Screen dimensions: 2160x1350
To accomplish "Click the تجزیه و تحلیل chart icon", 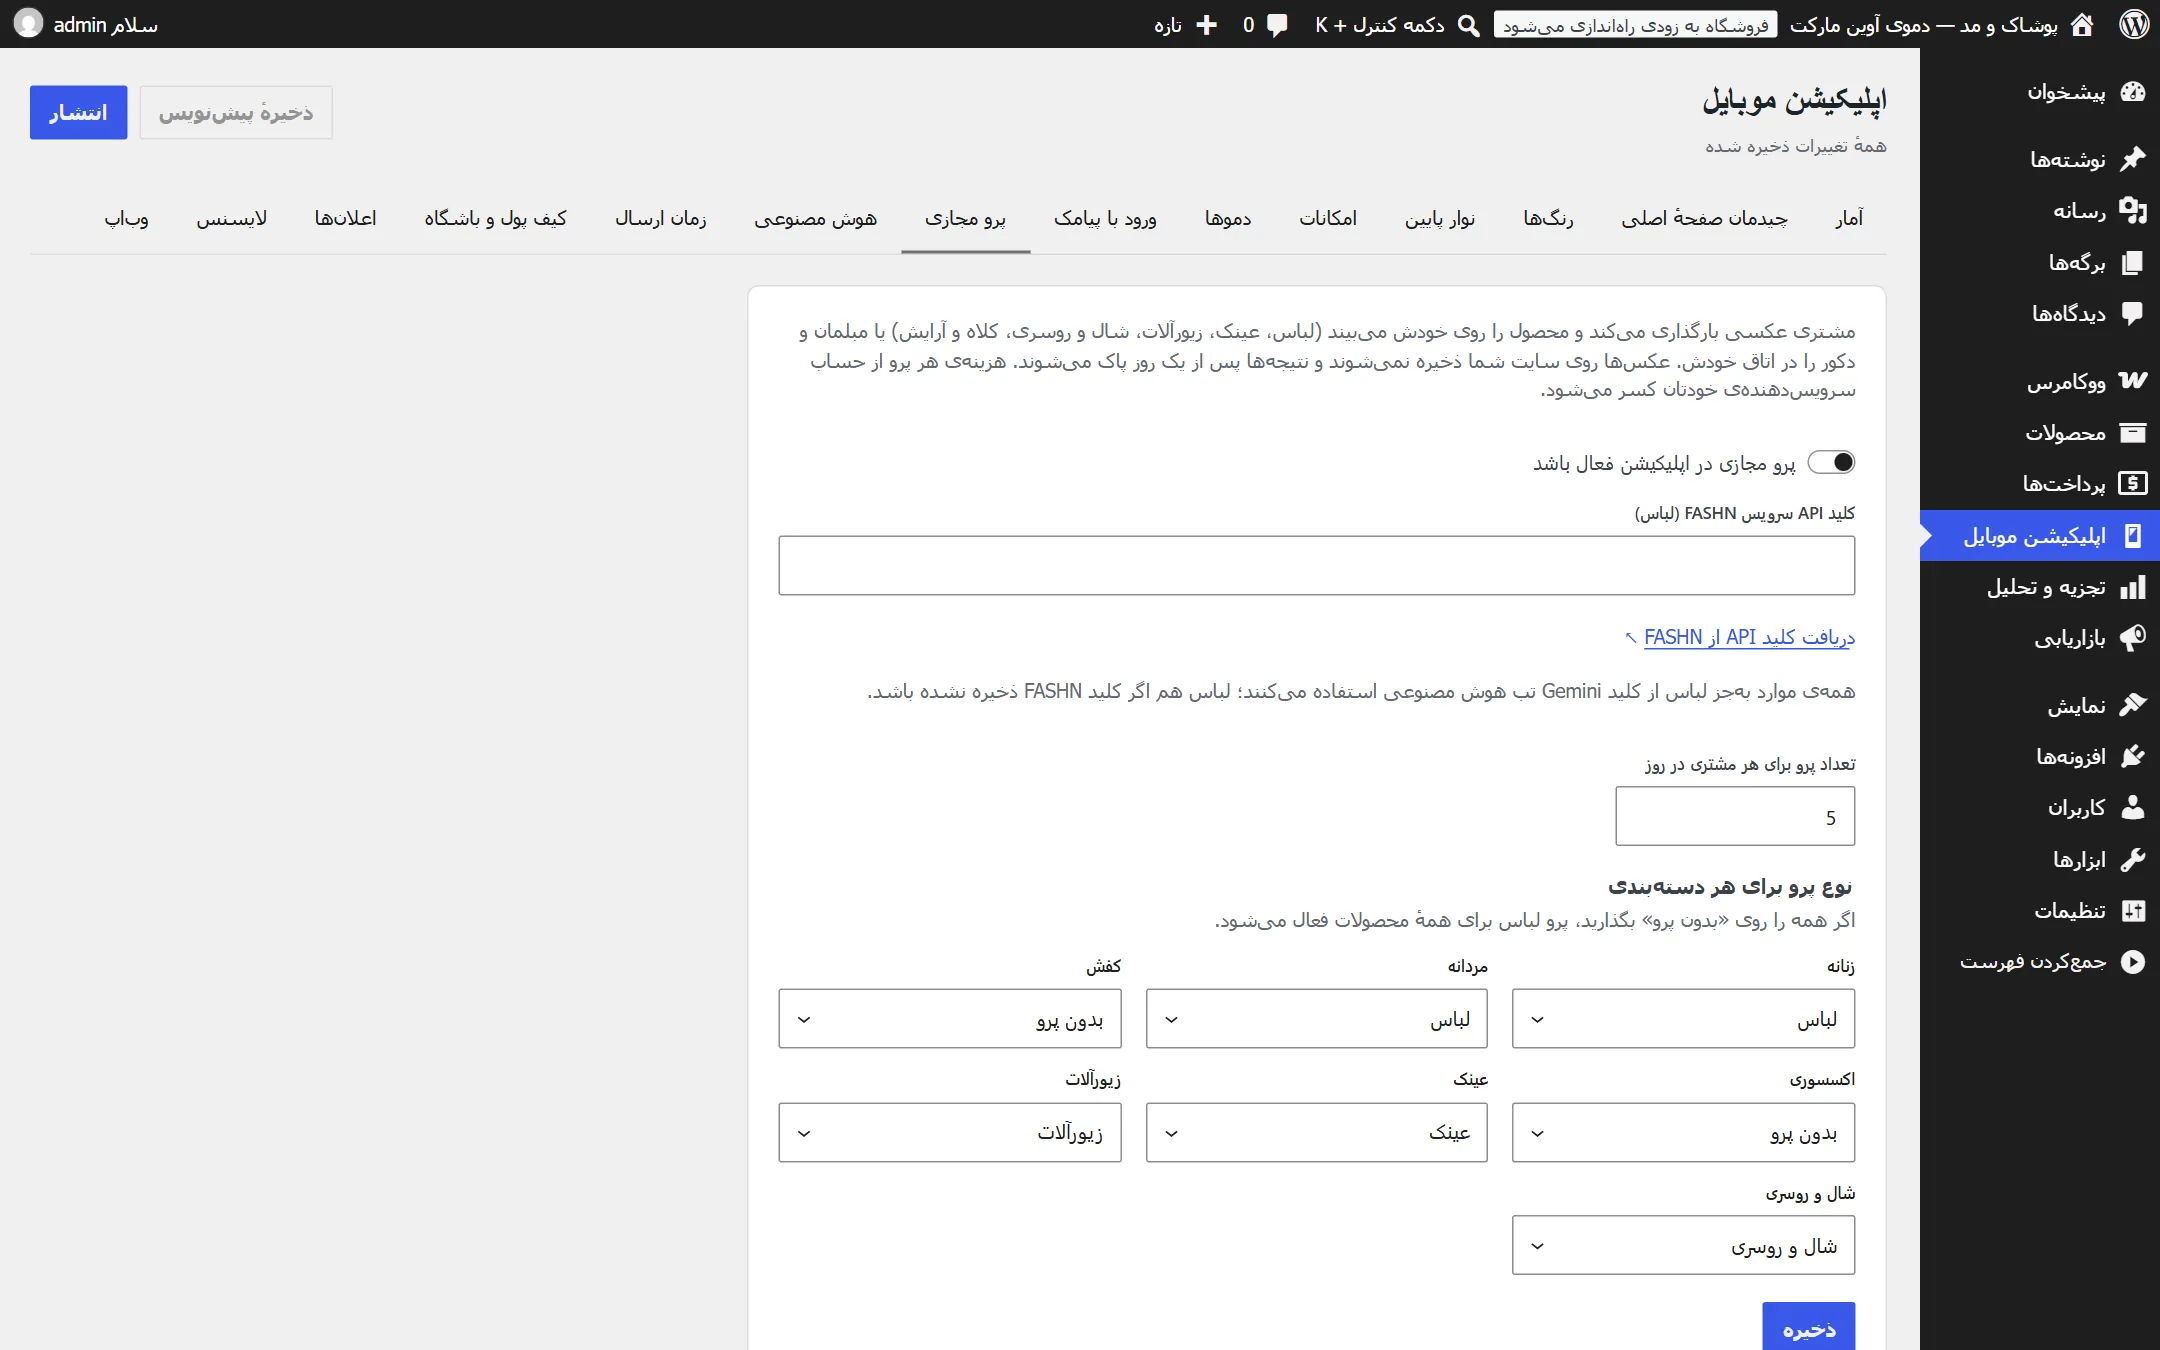I will tap(2133, 587).
